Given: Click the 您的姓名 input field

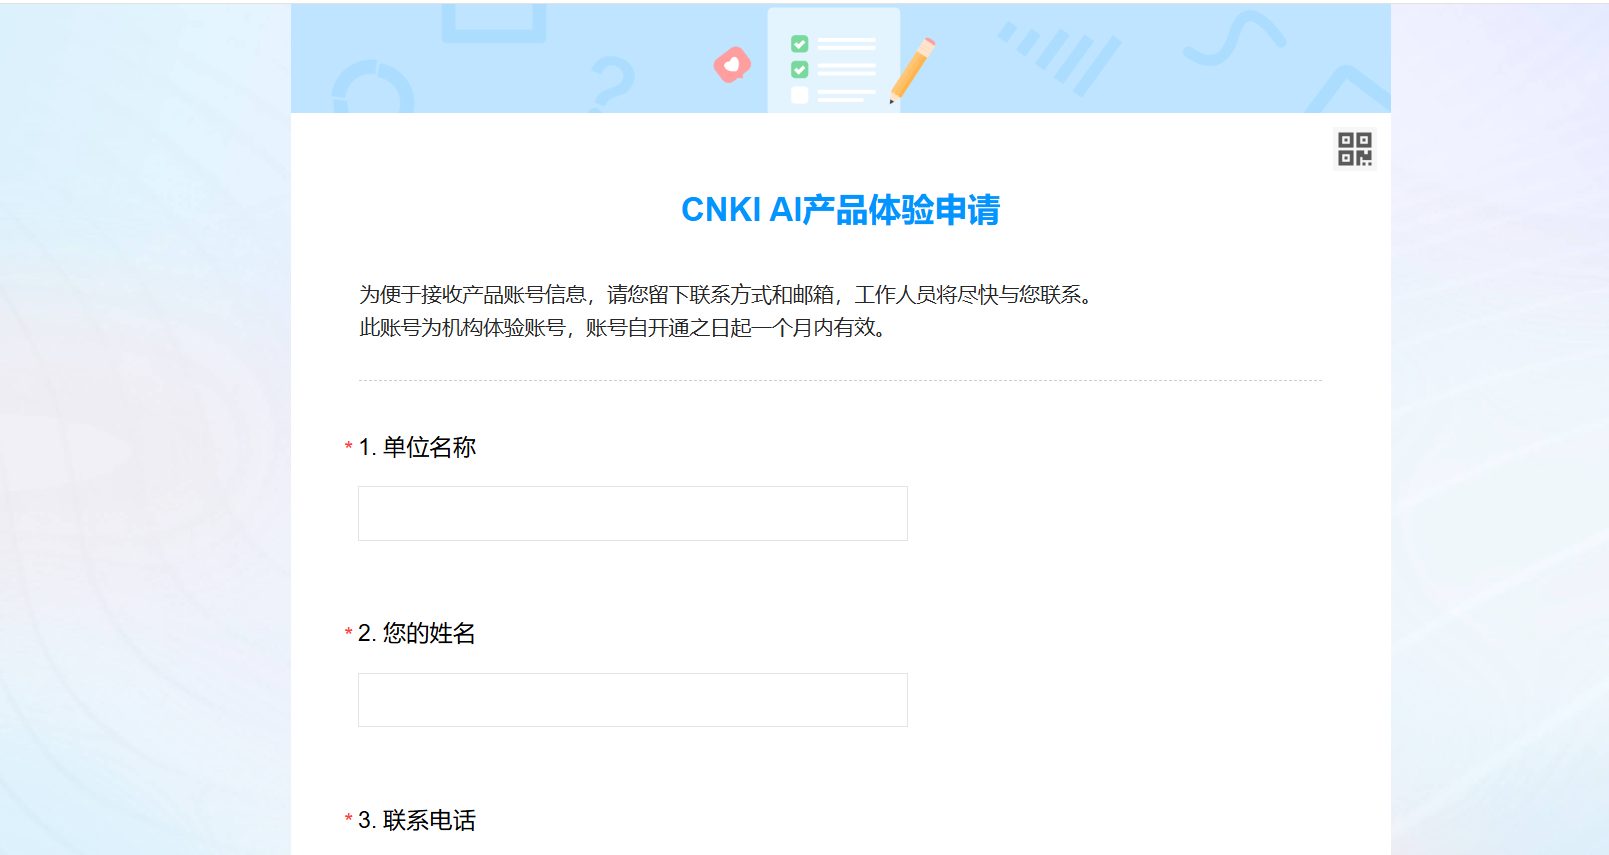Looking at the screenshot, I should pos(633,700).
